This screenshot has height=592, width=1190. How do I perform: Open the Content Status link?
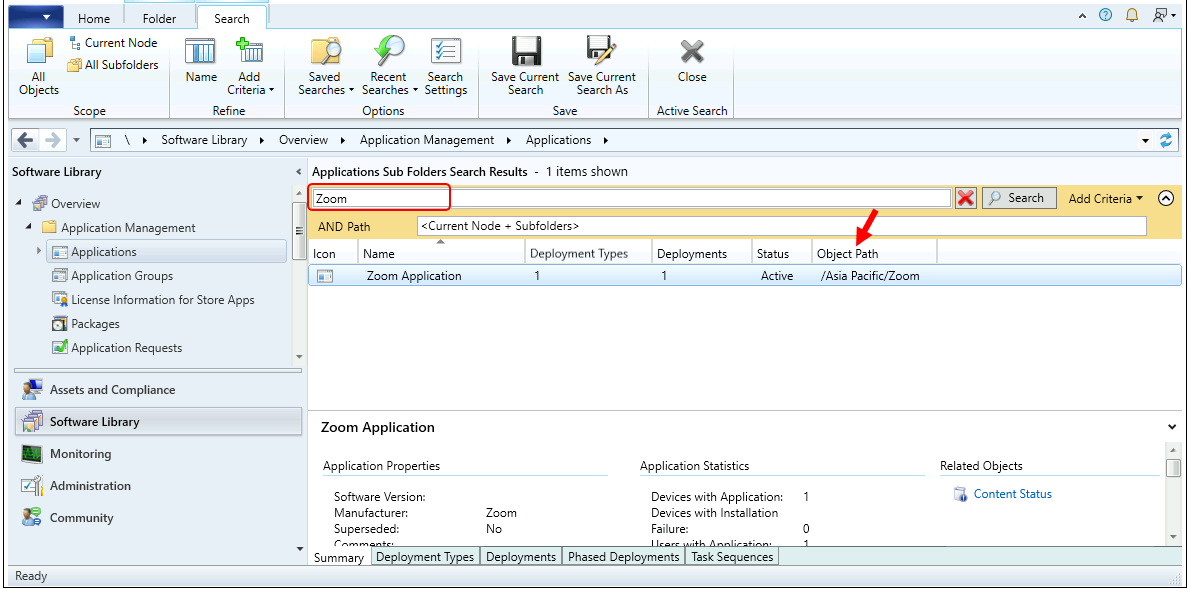[1012, 493]
